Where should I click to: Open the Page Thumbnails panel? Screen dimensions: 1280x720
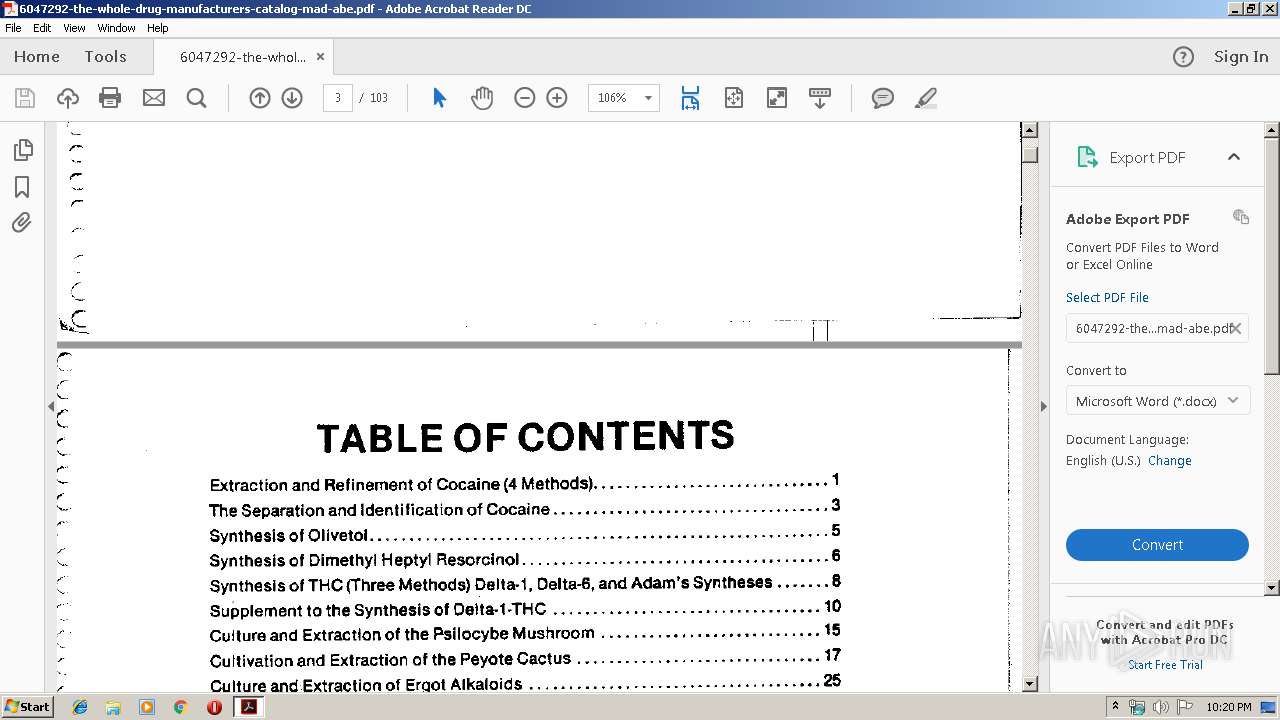(22, 150)
